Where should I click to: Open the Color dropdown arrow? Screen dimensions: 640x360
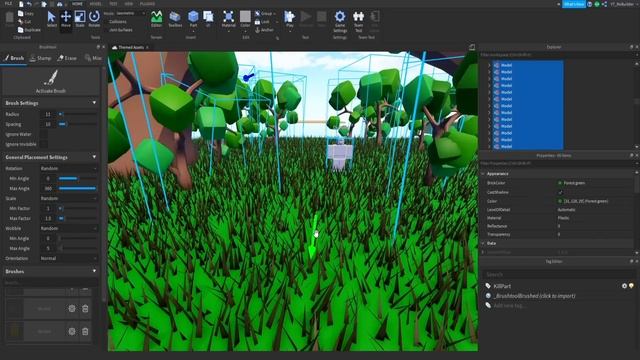point(245,30)
